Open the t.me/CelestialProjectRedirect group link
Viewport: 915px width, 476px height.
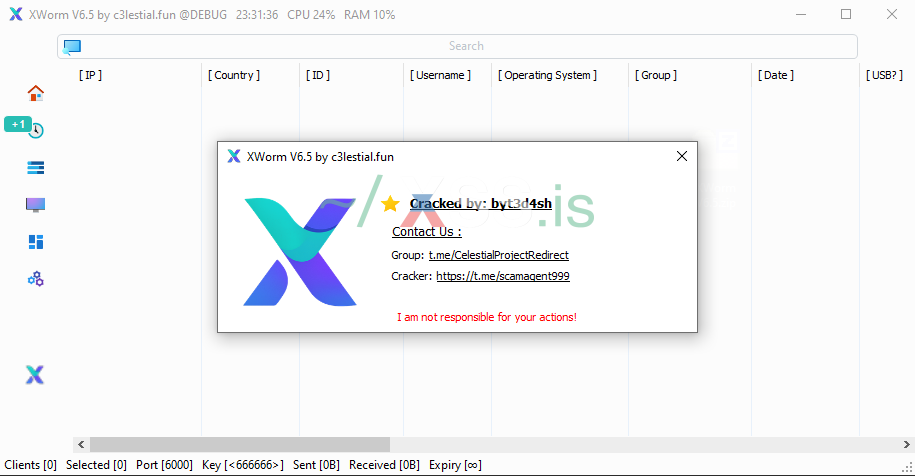pos(498,255)
